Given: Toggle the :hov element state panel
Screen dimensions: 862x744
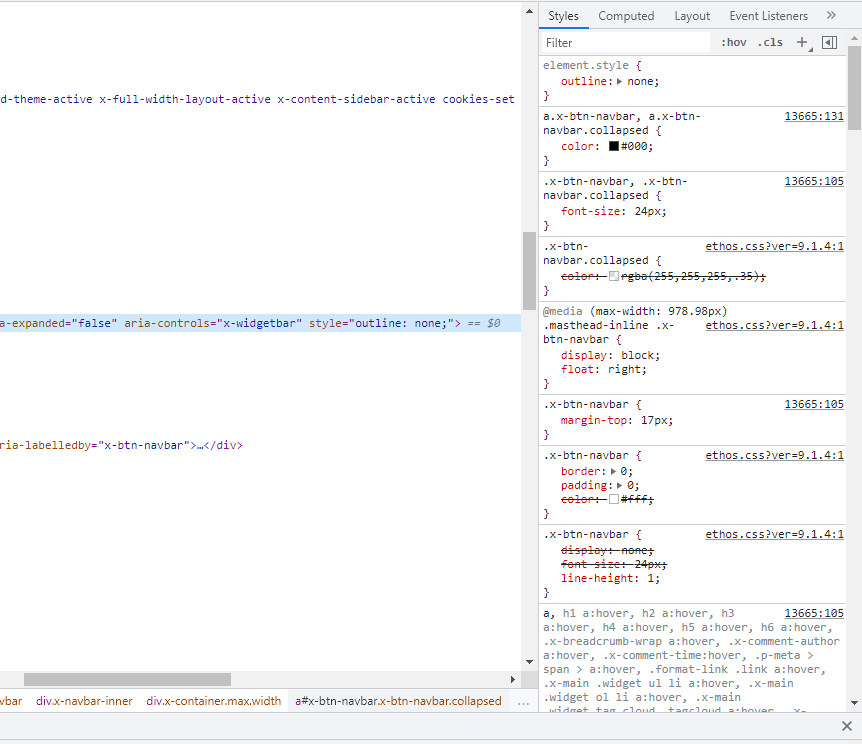Looking at the screenshot, I should 734,42.
